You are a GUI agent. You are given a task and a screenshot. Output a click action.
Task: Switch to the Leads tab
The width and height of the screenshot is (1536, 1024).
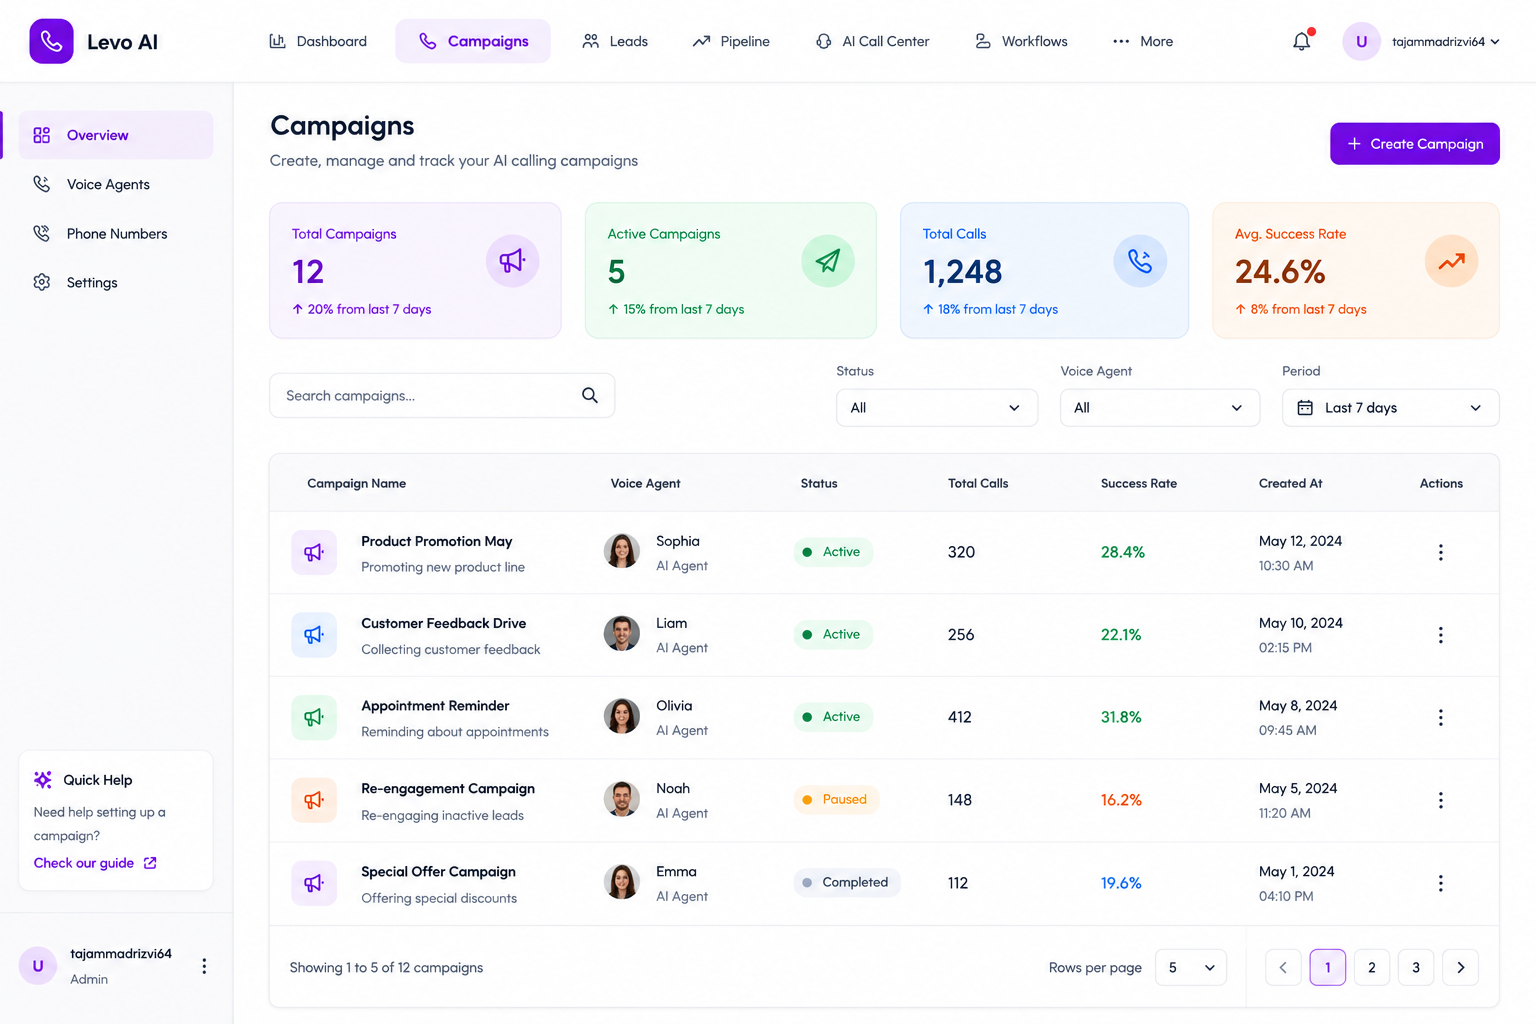[615, 41]
